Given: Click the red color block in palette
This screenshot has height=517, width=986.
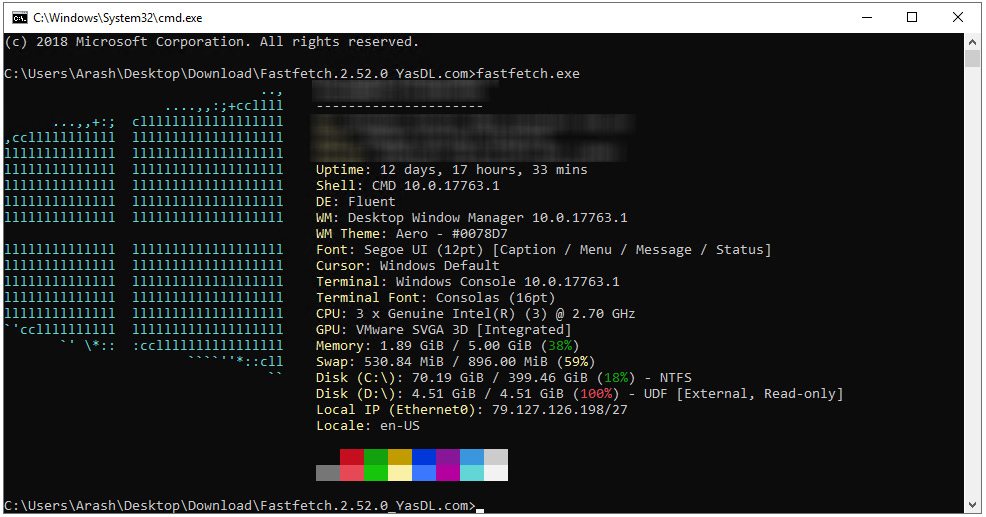Looking at the screenshot, I should click(x=352, y=457).
